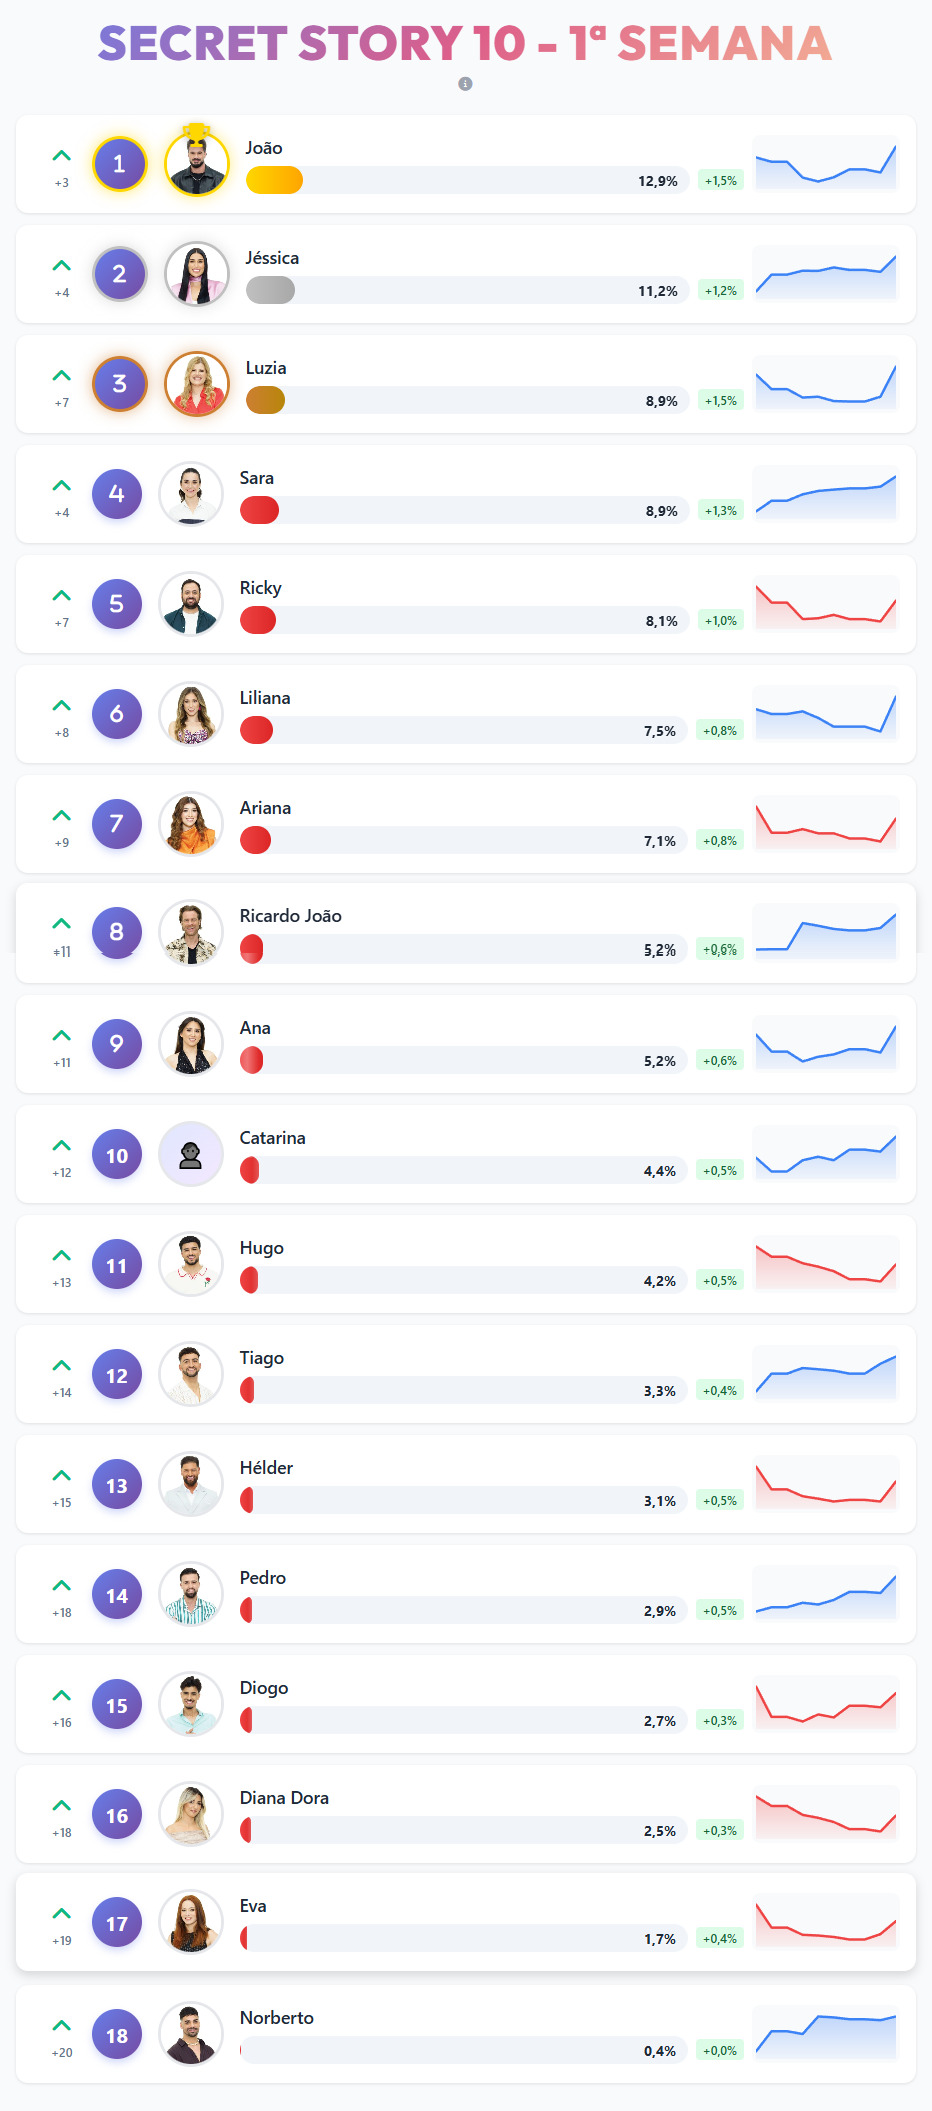Click the green up arrow beside João
Viewport: 932px width, 2111px height.
tap(62, 156)
